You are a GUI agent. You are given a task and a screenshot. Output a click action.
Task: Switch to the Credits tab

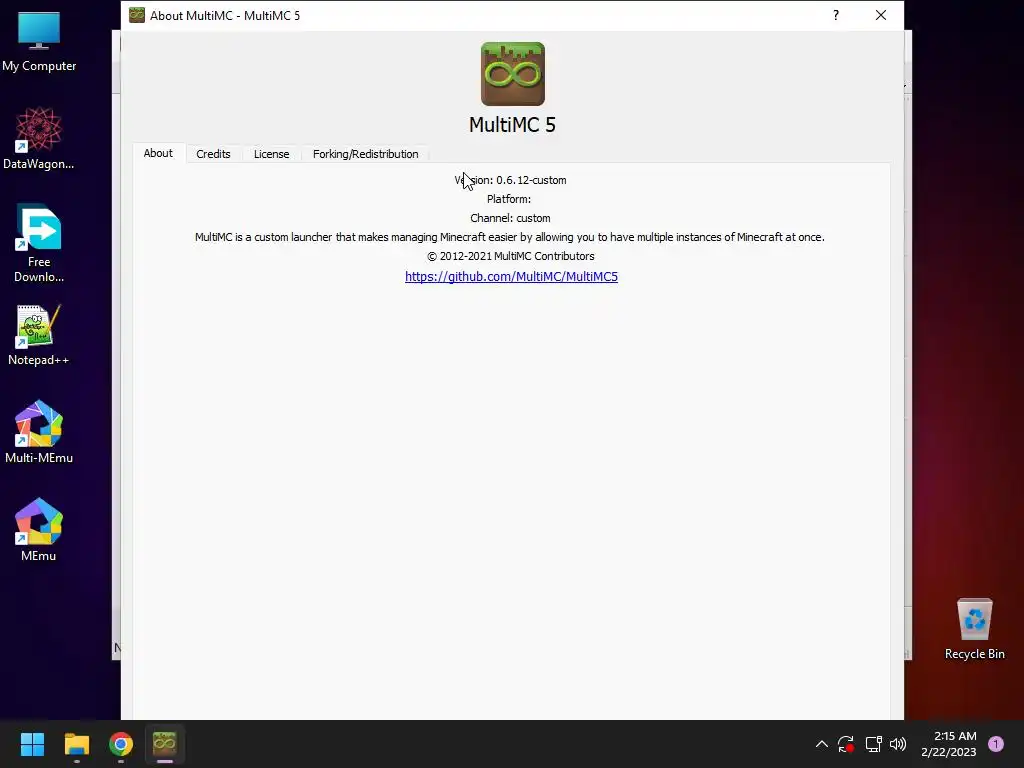(213, 154)
